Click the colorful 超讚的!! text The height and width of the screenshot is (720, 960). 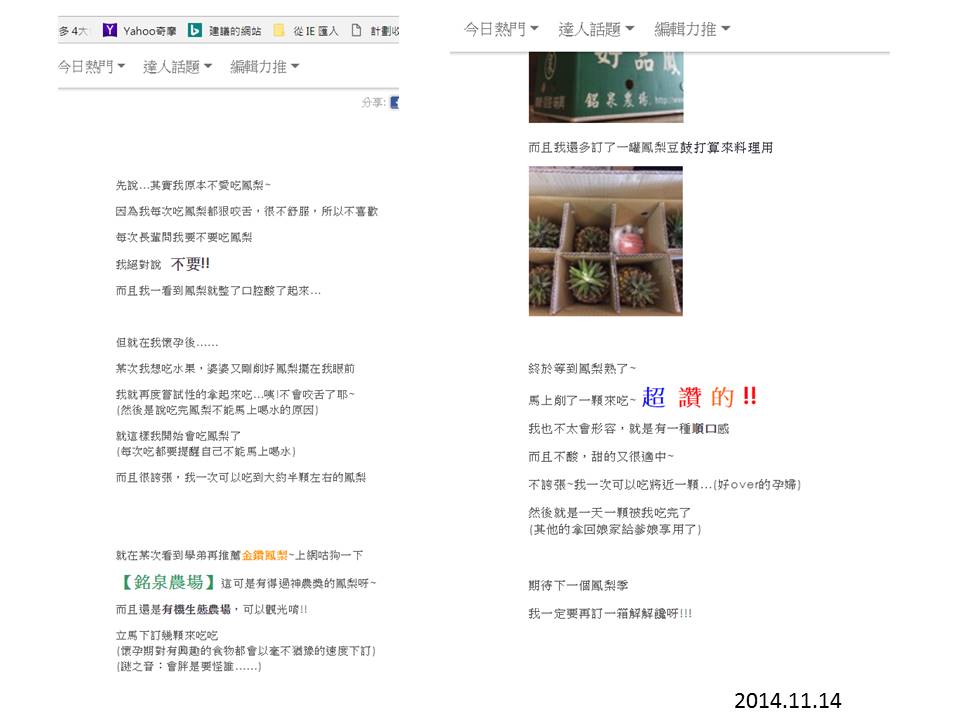coord(699,397)
